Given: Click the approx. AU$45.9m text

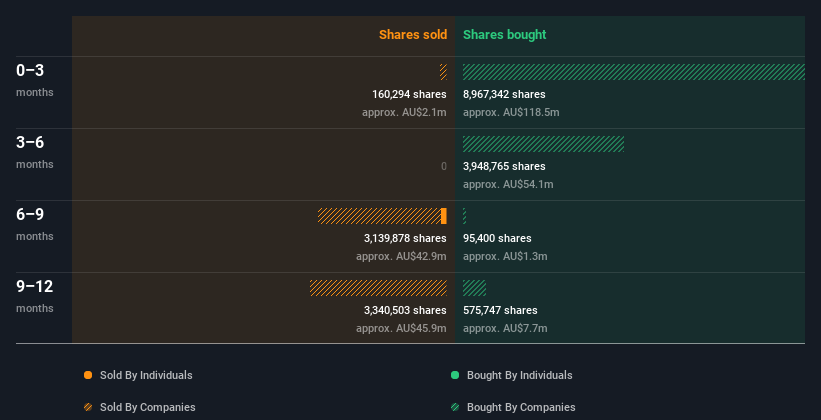Looking at the screenshot, I should click(x=402, y=328).
